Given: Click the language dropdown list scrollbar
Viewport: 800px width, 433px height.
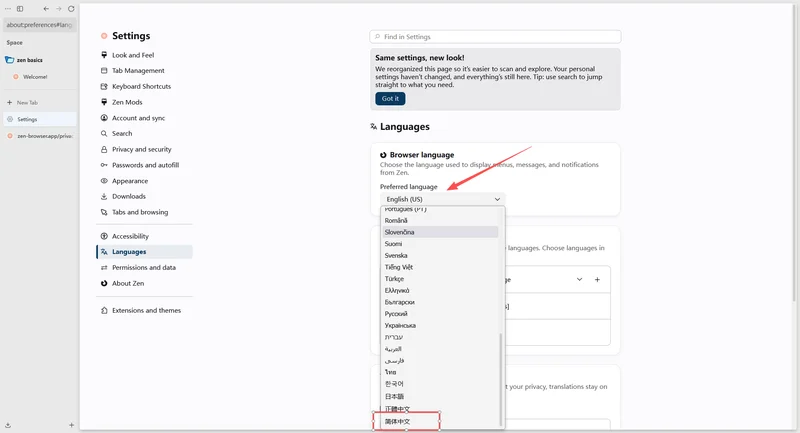Looking at the screenshot, I should tap(501, 380).
